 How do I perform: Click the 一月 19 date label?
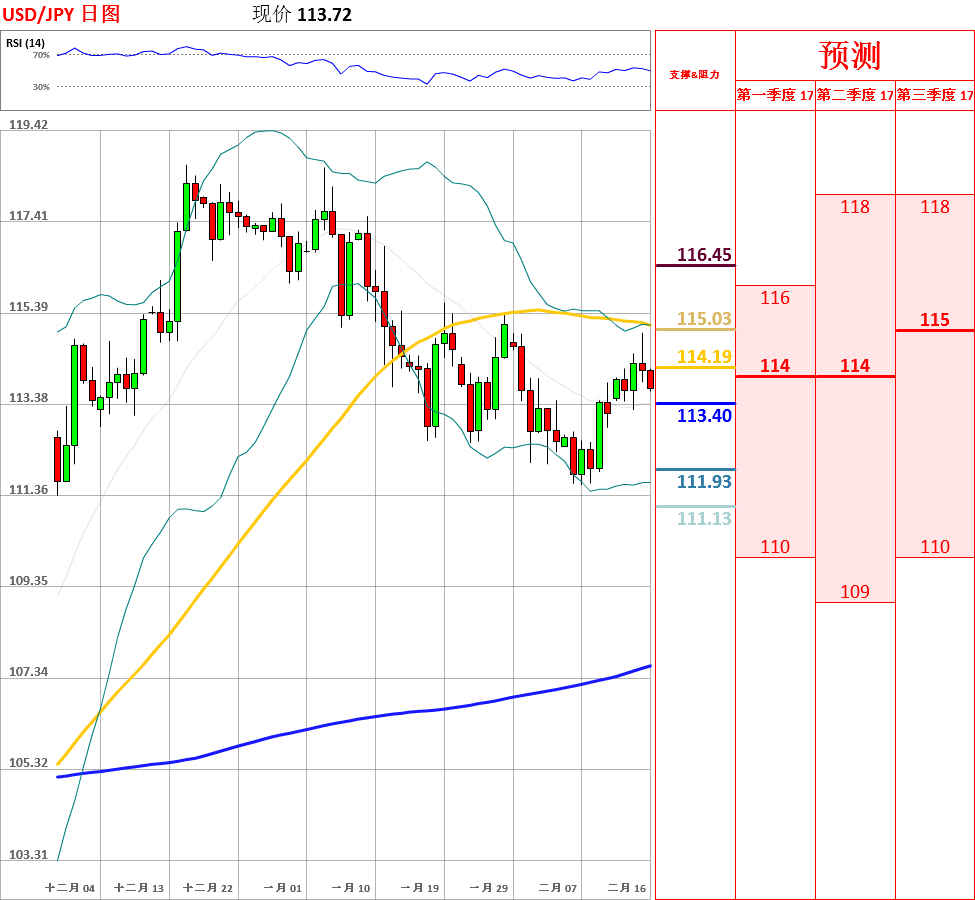(x=420, y=888)
